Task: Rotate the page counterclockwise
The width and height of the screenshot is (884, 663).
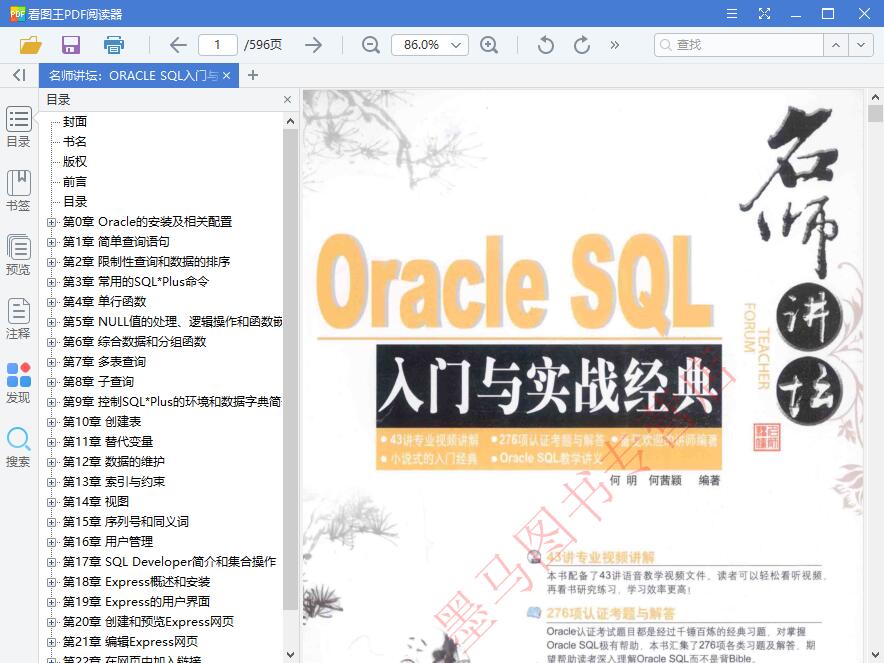Action: (546, 45)
